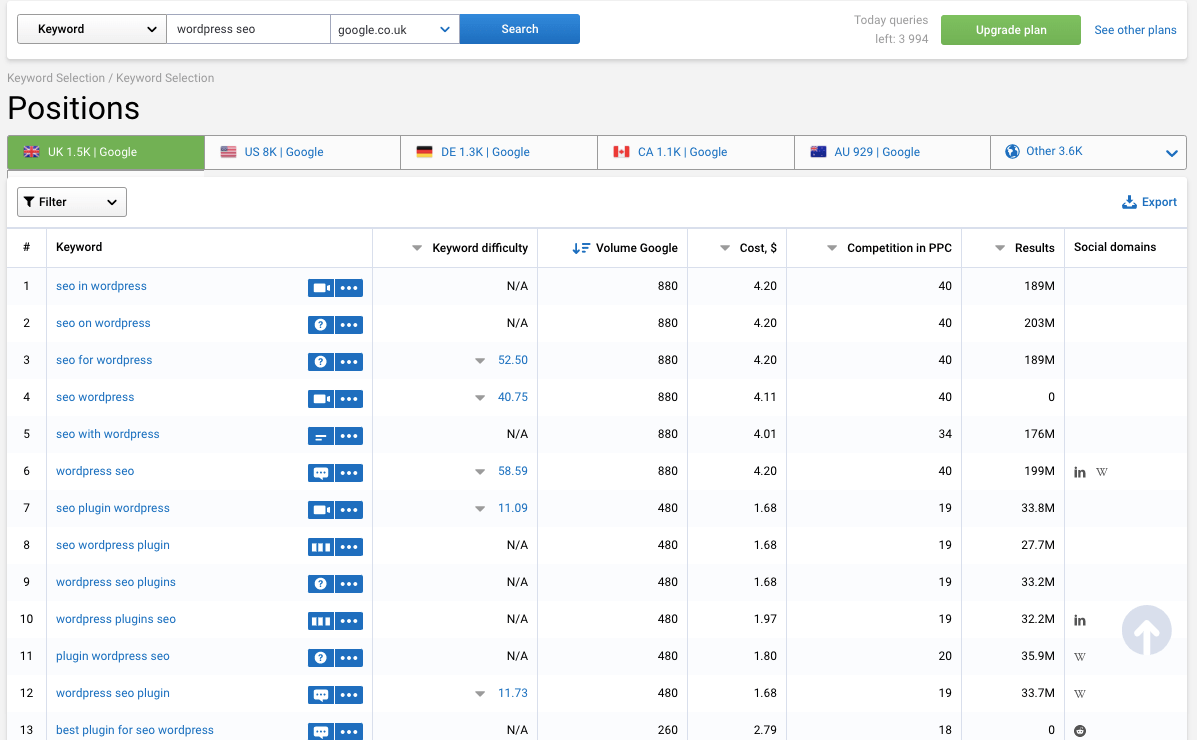The height and width of the screenshot is (740, 1197).
Task: Open the google.co.uk search engine dropdown
Action: coord(395,29)
